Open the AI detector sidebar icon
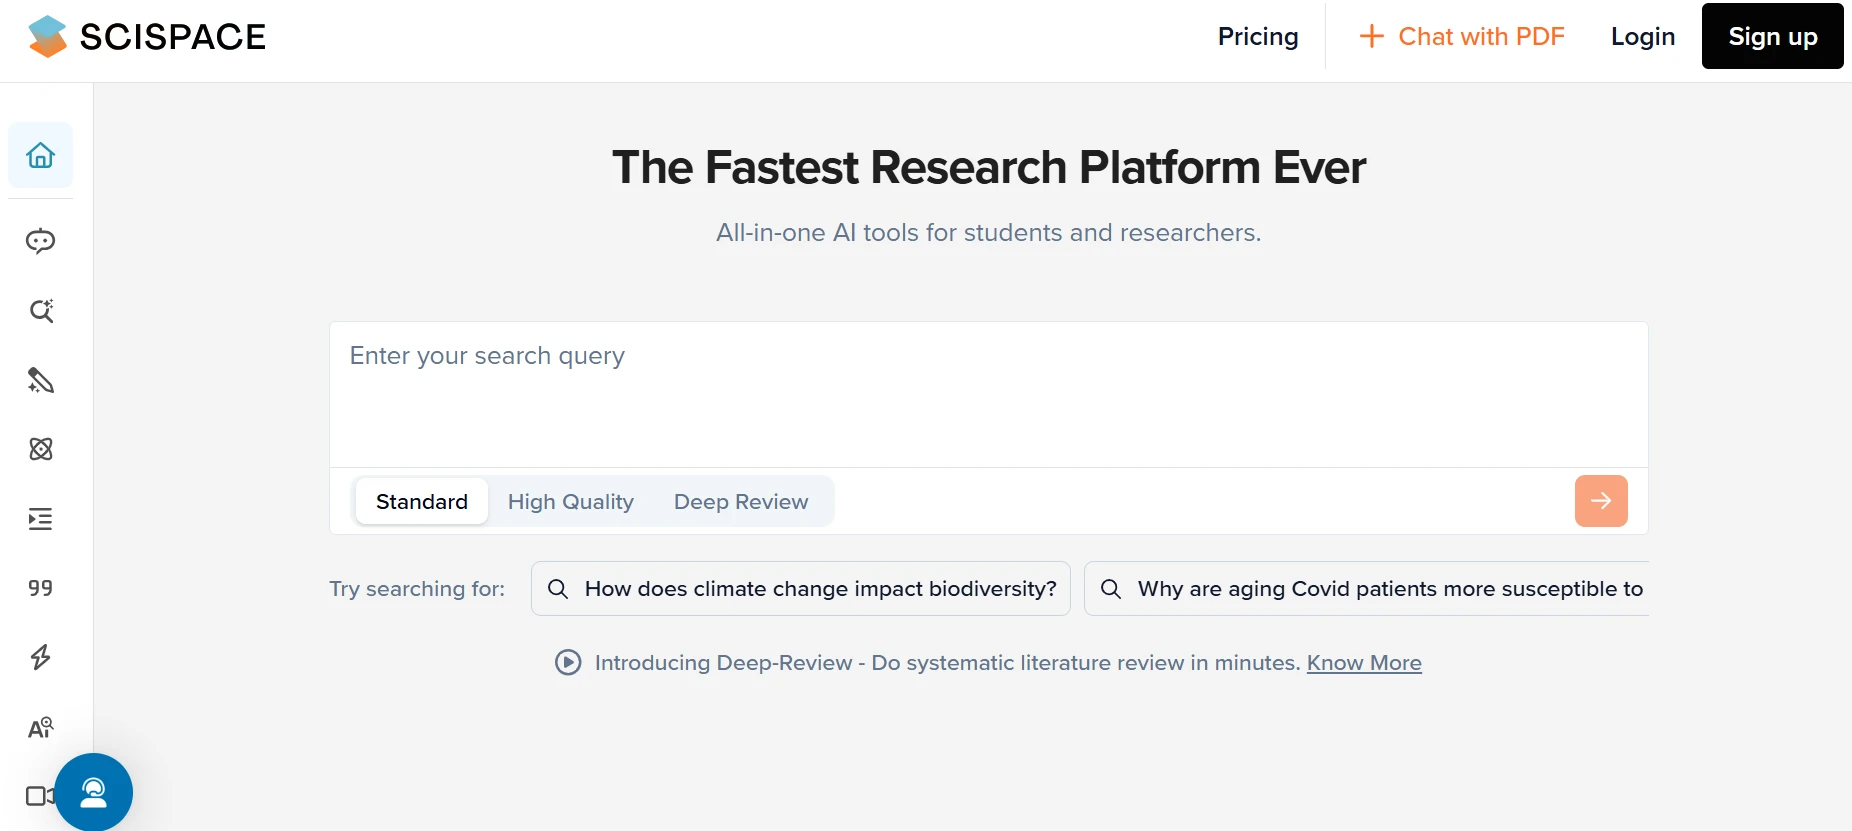 coord(41,727)
